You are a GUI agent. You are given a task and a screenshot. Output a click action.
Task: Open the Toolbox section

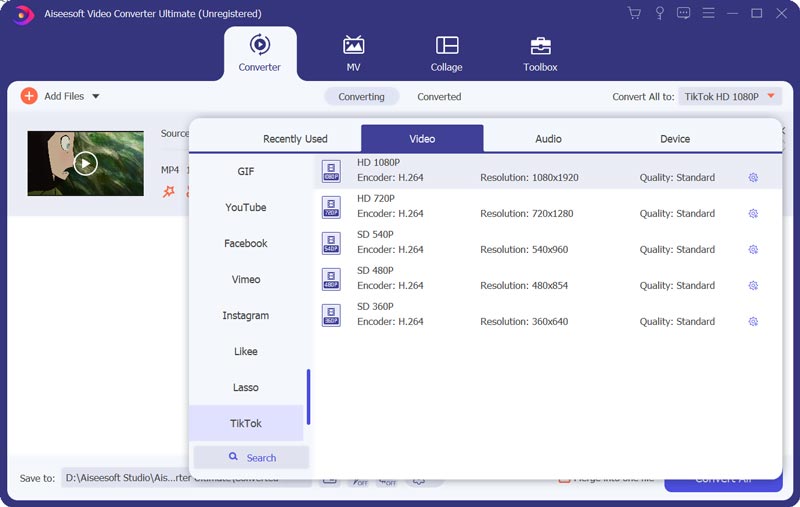point(540,54)
